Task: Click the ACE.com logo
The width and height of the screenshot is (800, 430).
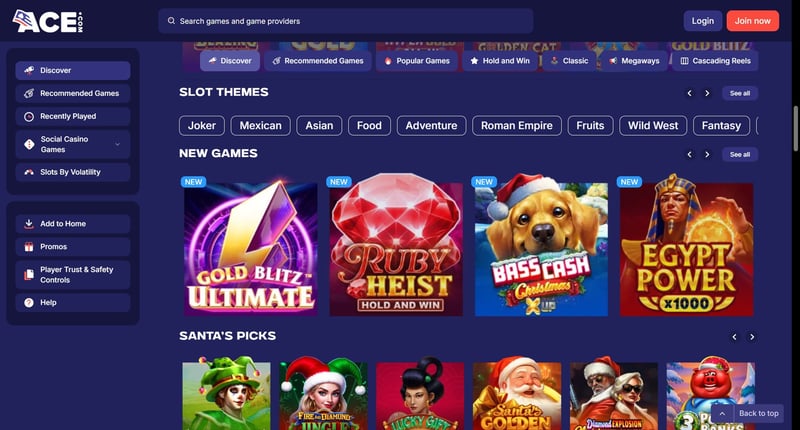Action: point(47,21)
